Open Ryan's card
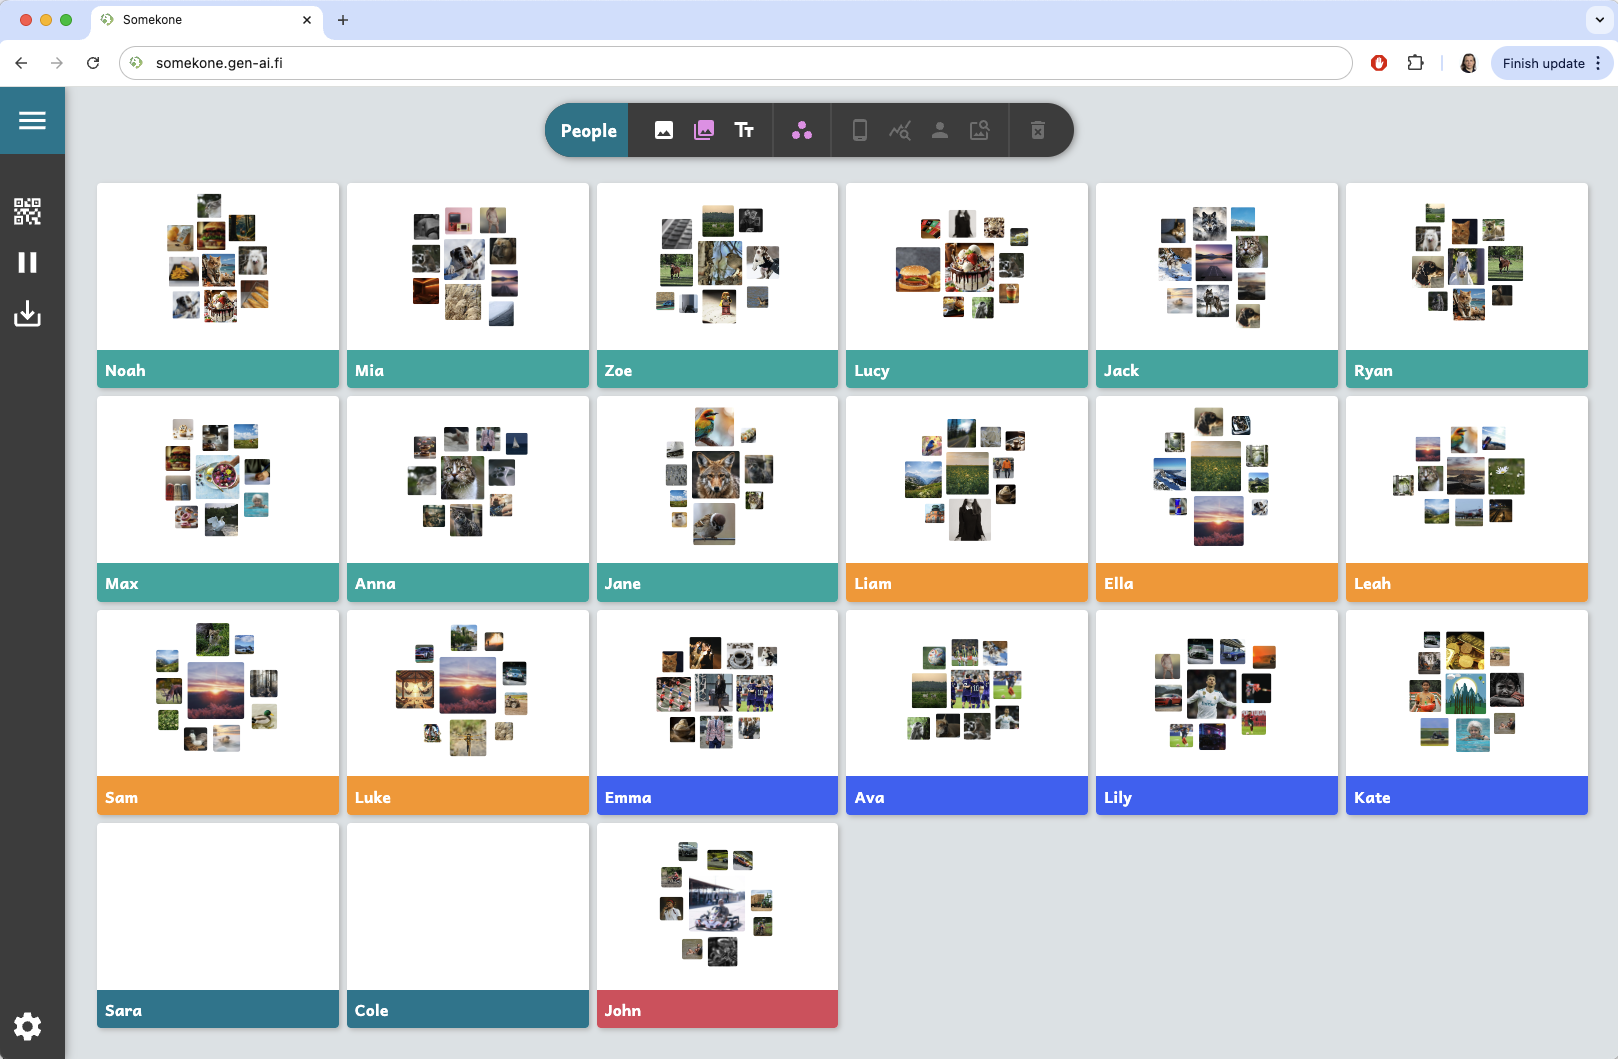This screenshot has width=1618, height=1059. click(1467, 285)
